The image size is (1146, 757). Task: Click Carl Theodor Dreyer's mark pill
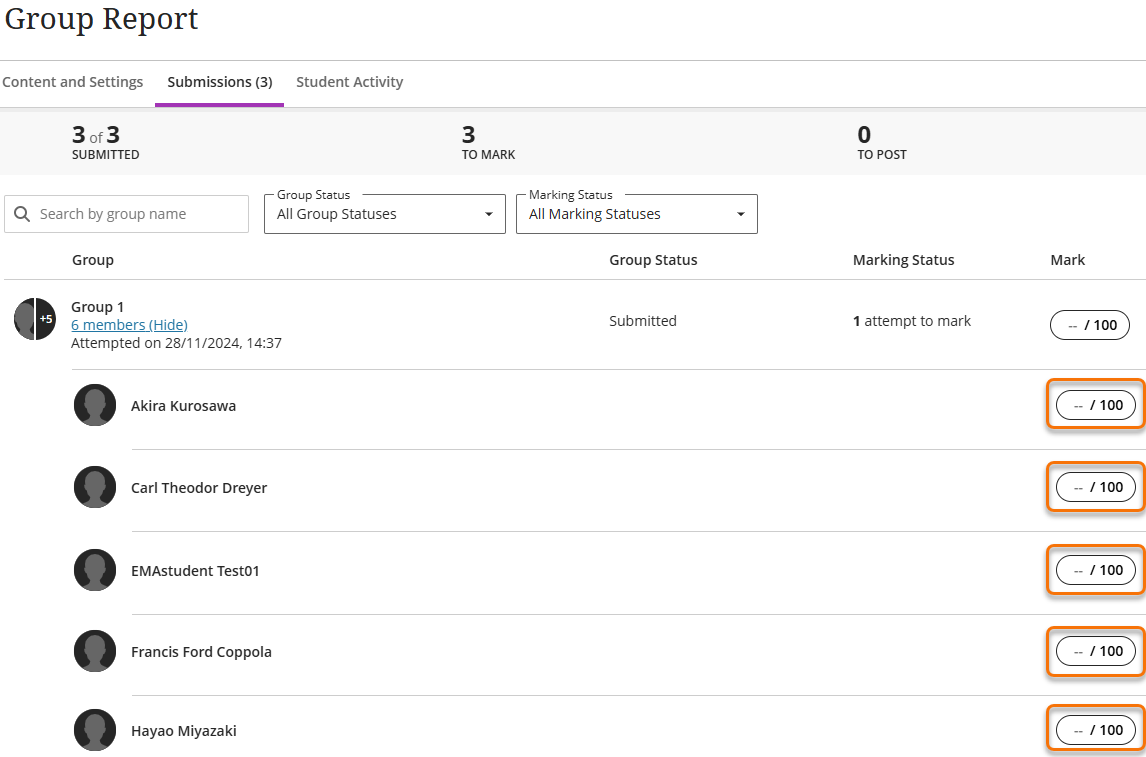coord(1096,487)
